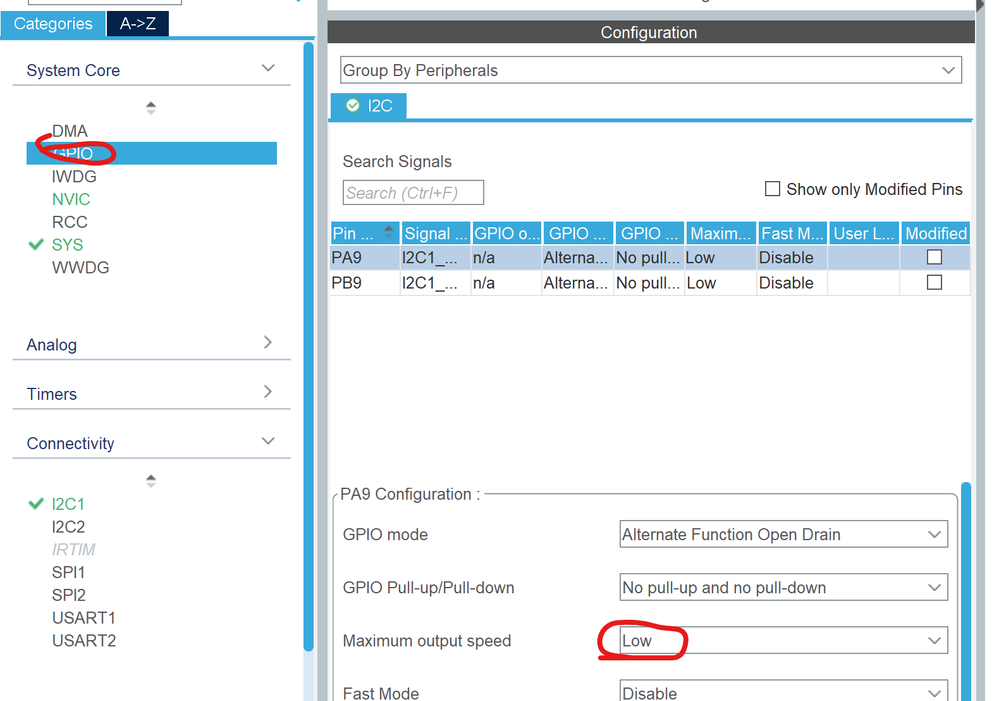Click the sort arrows above I2C1 list
This screenshot has width=999, height=701.
tap(151, 481)
